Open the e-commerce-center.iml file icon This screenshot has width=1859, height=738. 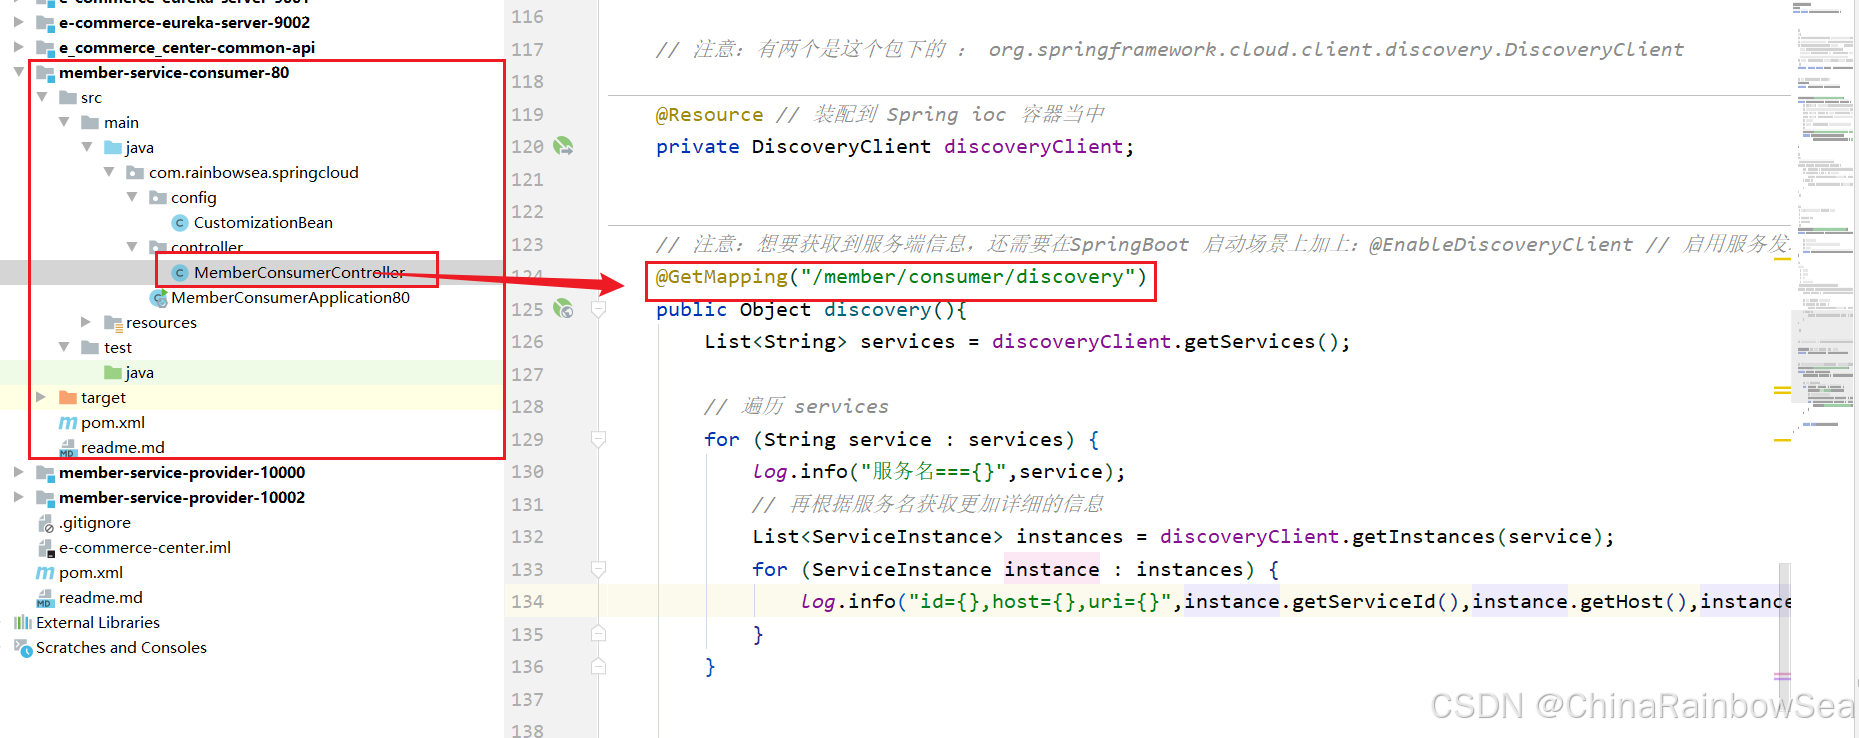click(45, 548)
